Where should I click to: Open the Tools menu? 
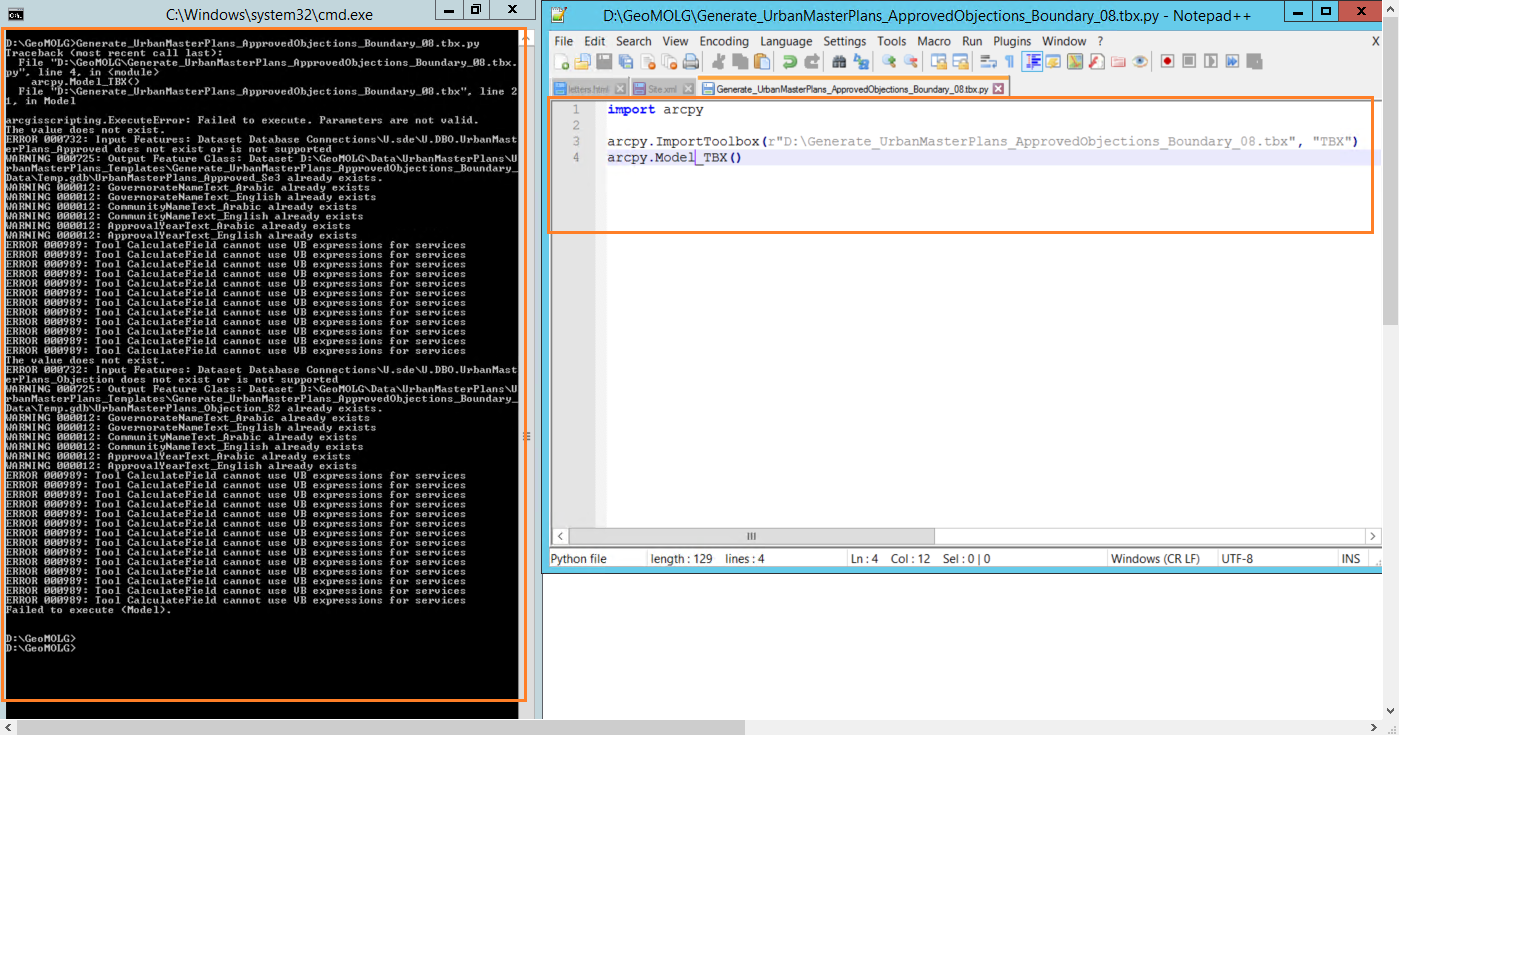point(892,41)
